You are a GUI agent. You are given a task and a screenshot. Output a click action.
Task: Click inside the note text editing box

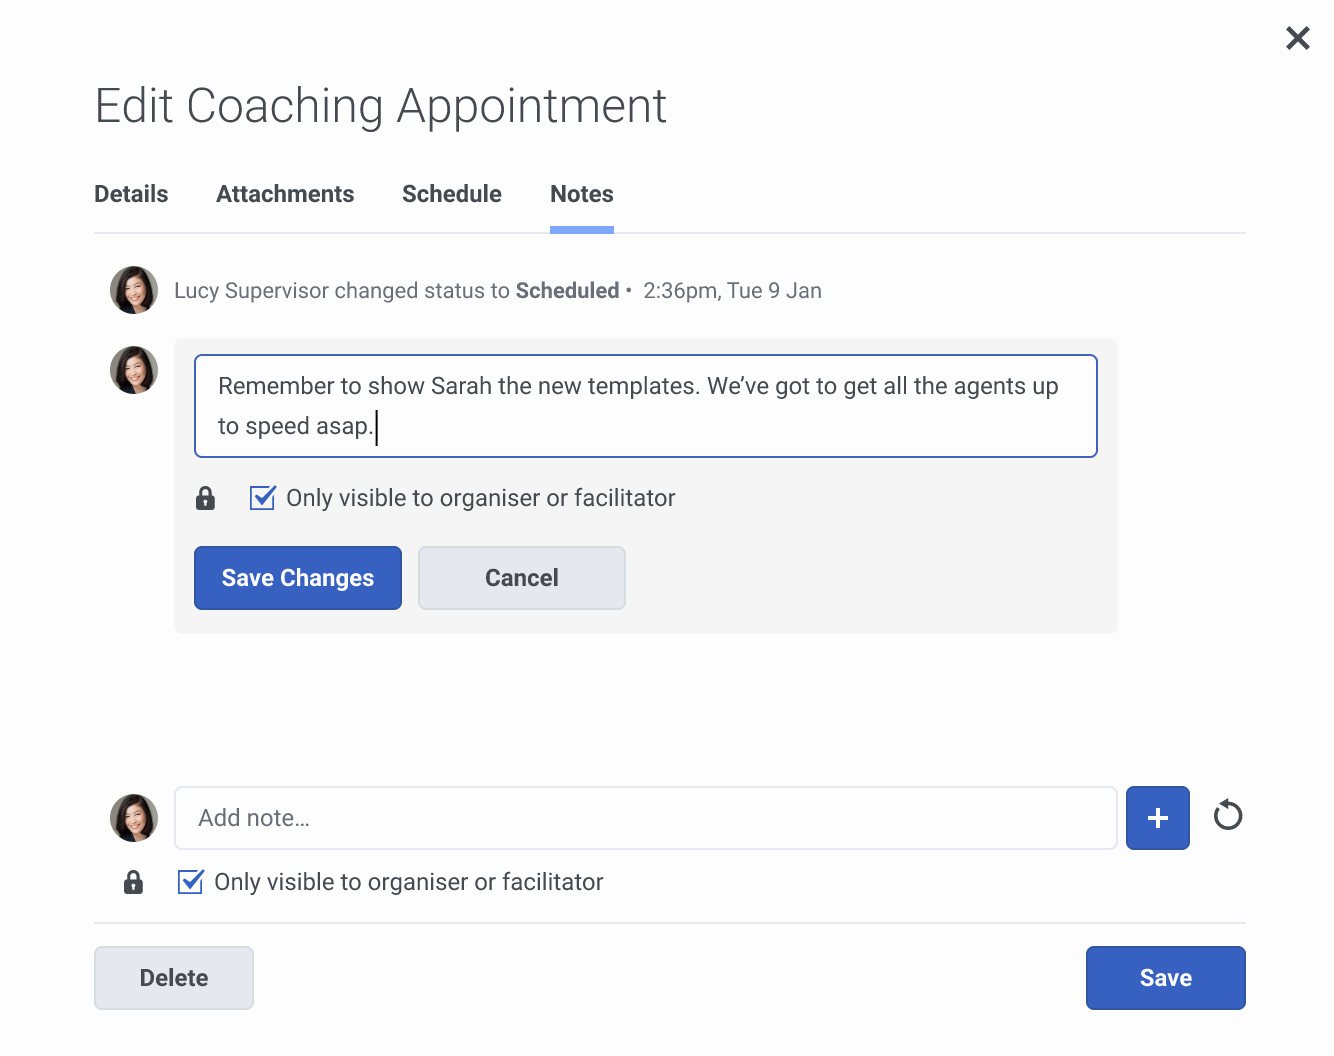645,406
